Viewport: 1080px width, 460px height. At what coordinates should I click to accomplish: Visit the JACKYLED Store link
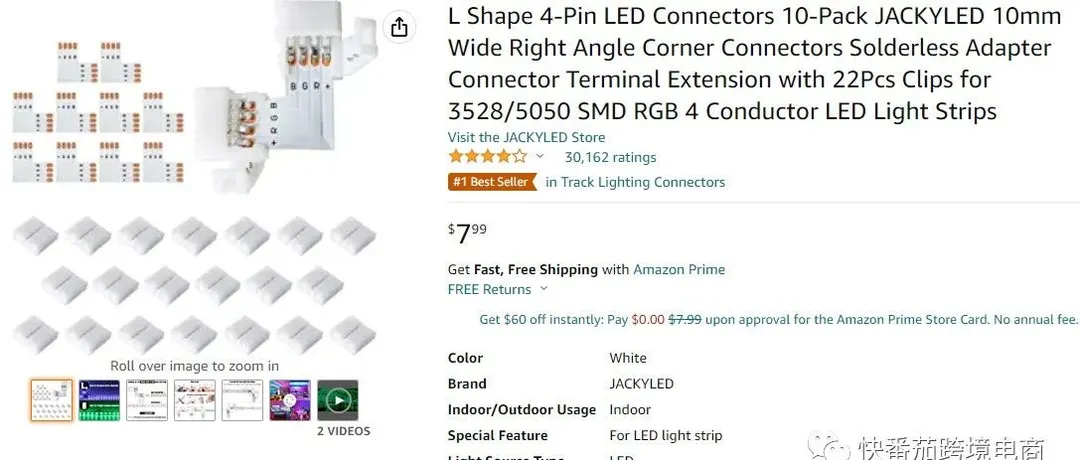526,137
